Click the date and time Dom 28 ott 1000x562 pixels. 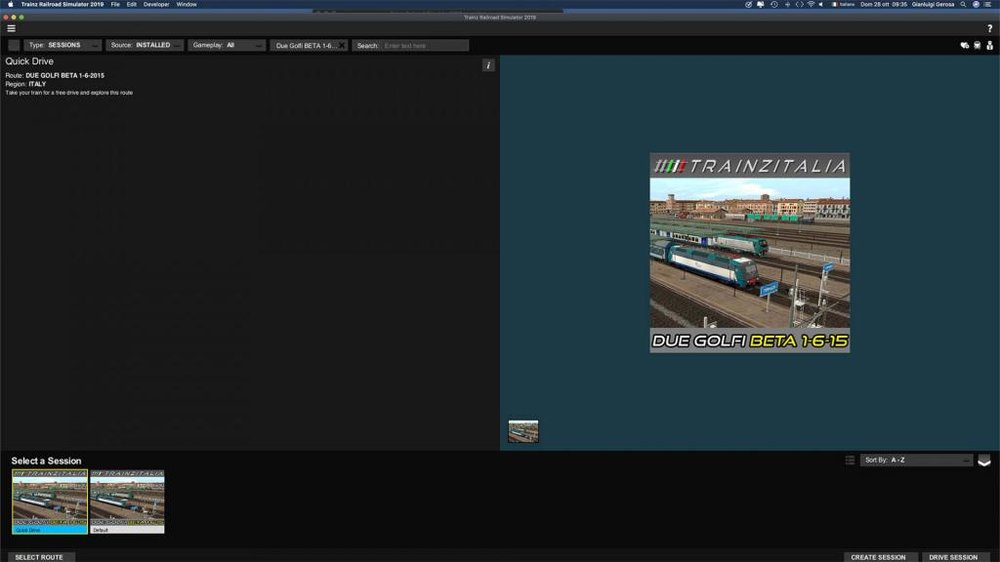coord(883,4)
